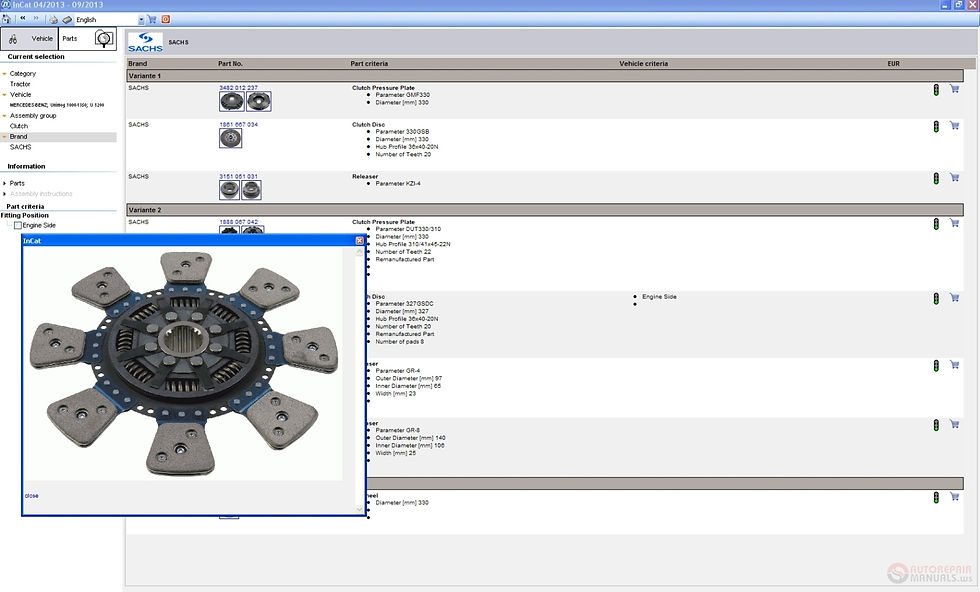Close the InCat image popup window

click(x=359, y=241)
